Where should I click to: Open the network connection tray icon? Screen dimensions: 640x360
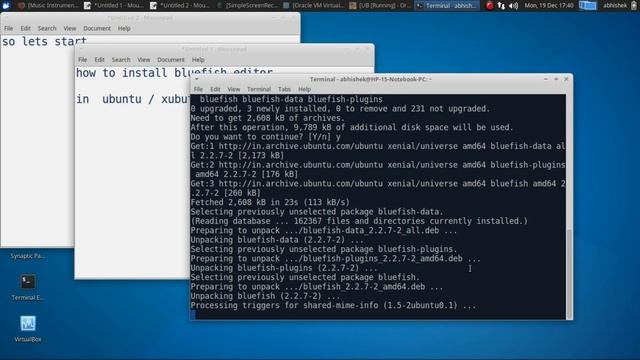coord(501,5)
